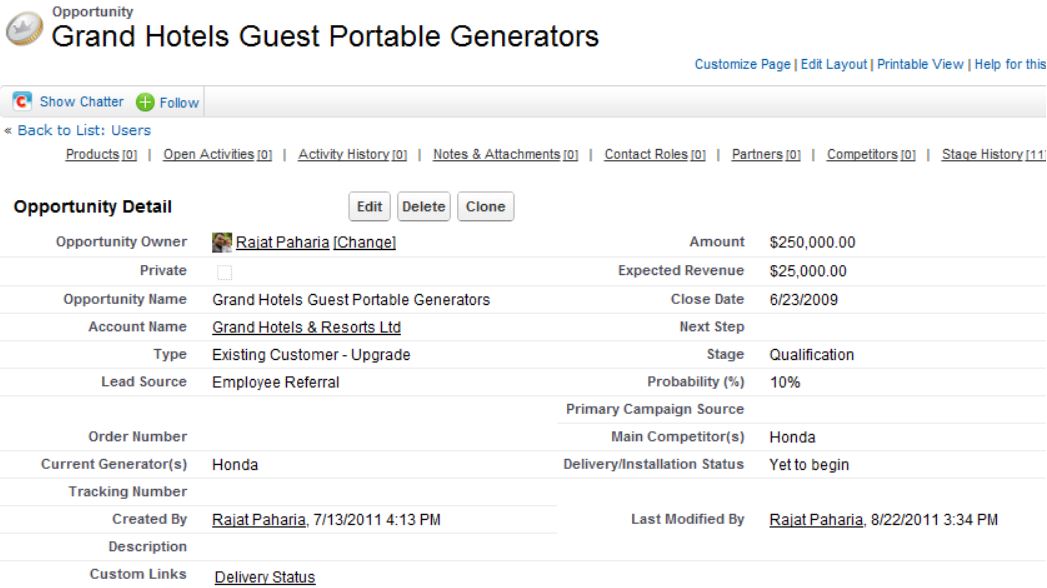Open the Change owner link

coord(364,243)
